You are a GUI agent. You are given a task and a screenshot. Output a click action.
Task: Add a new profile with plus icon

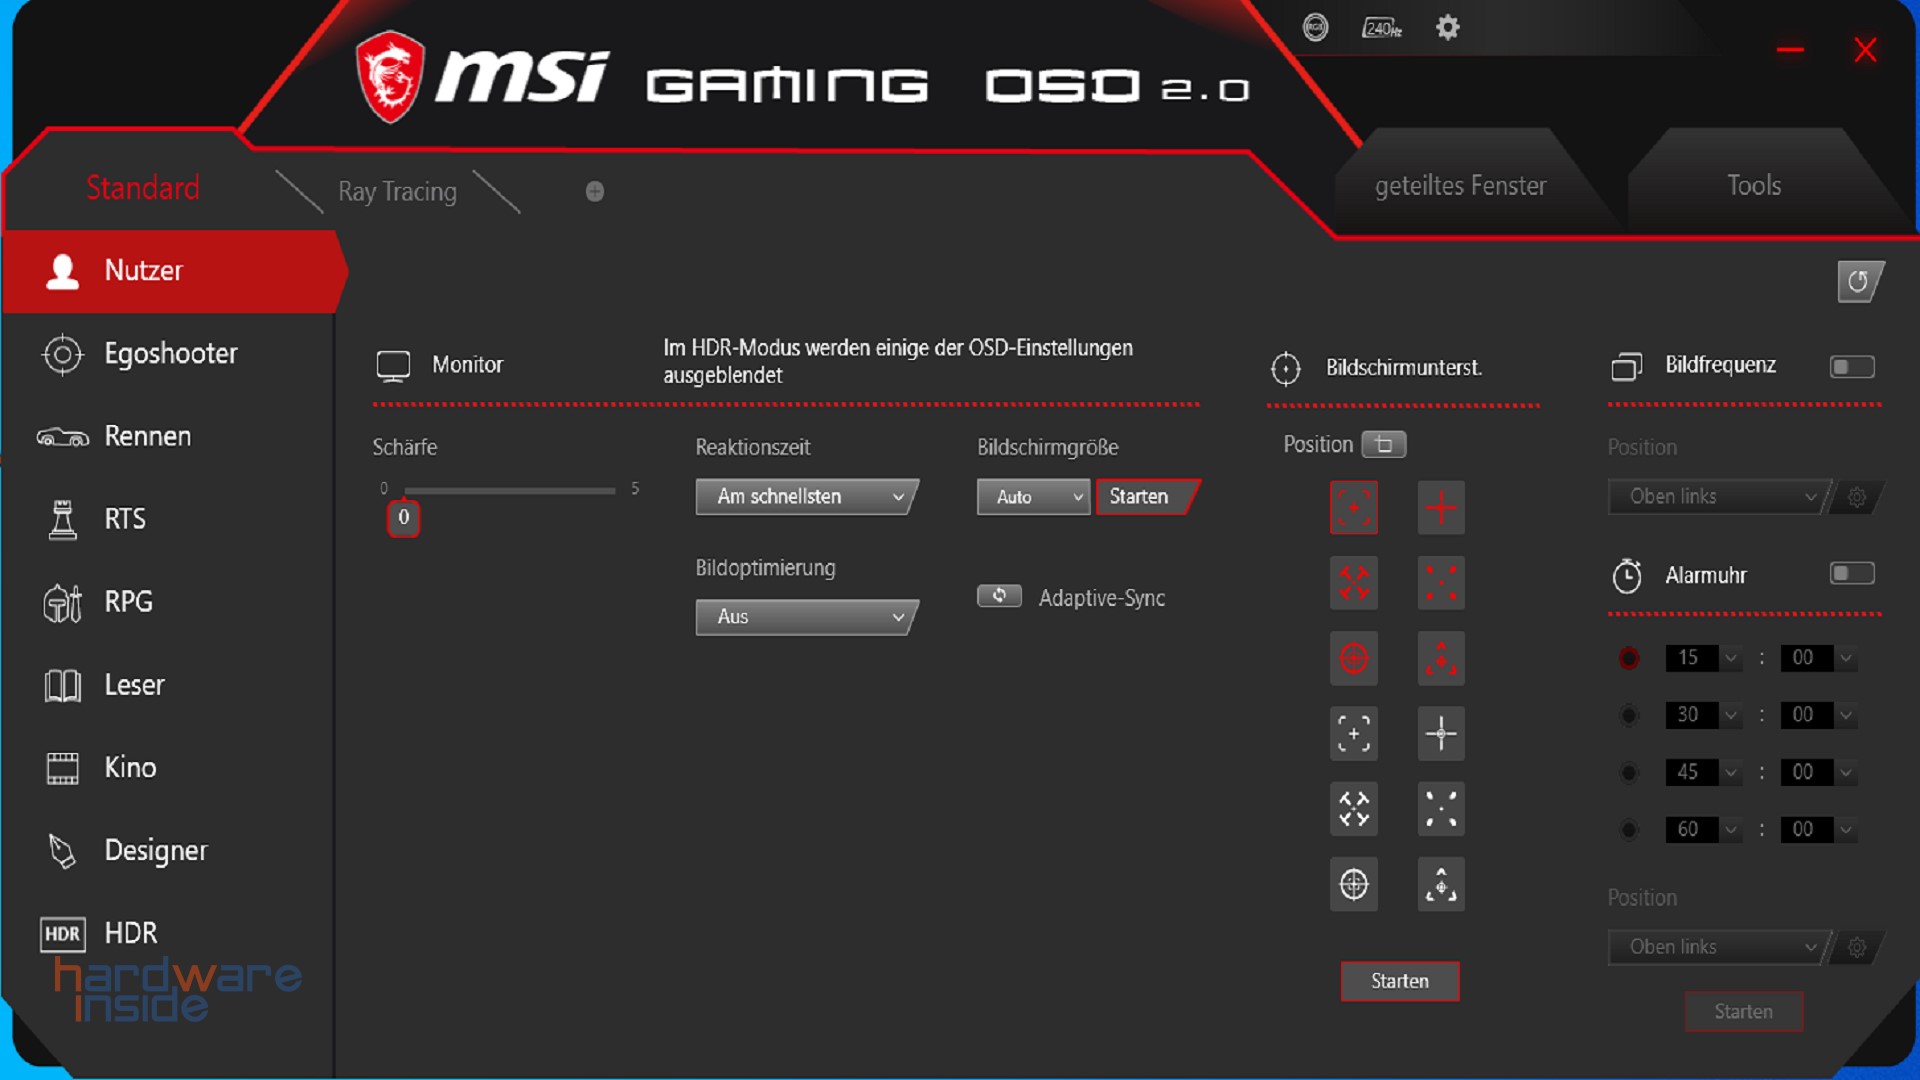click(x=595, y=191)
